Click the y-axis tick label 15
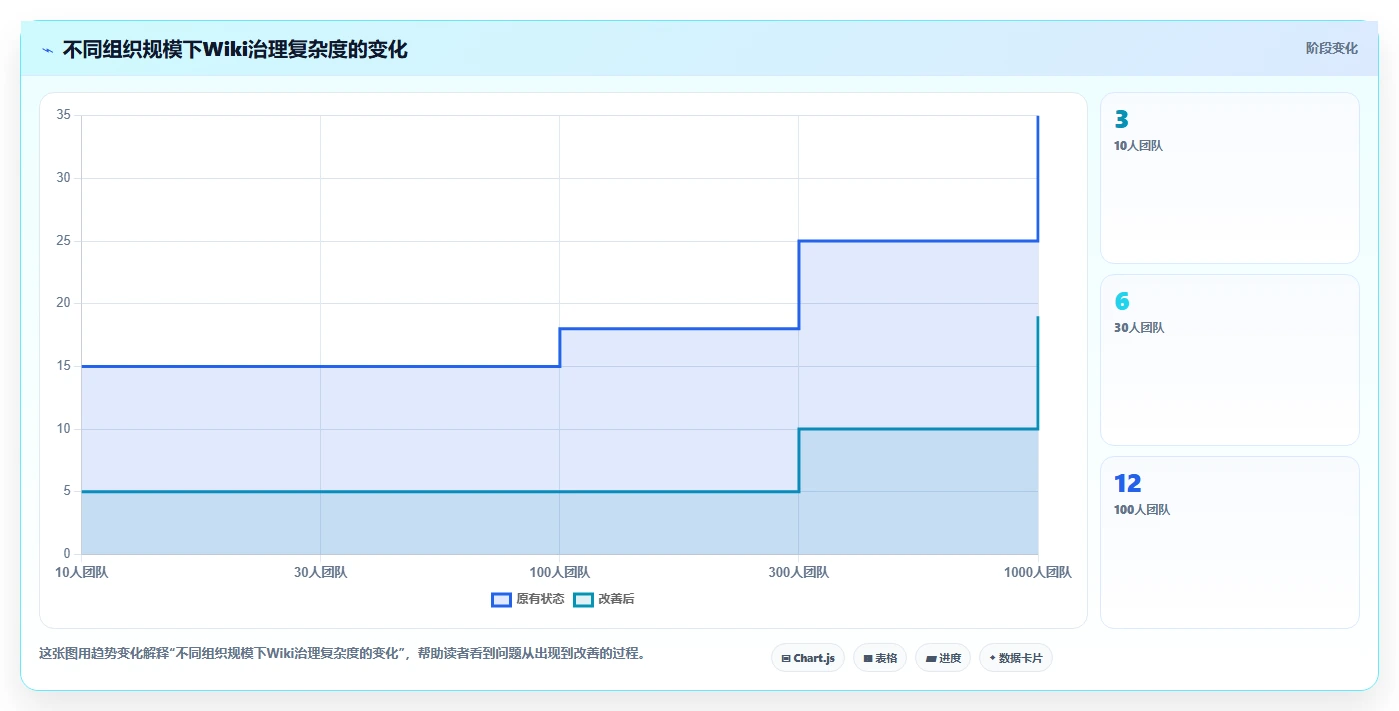The width and height of the screenshot is (1399, 711). 63,366
